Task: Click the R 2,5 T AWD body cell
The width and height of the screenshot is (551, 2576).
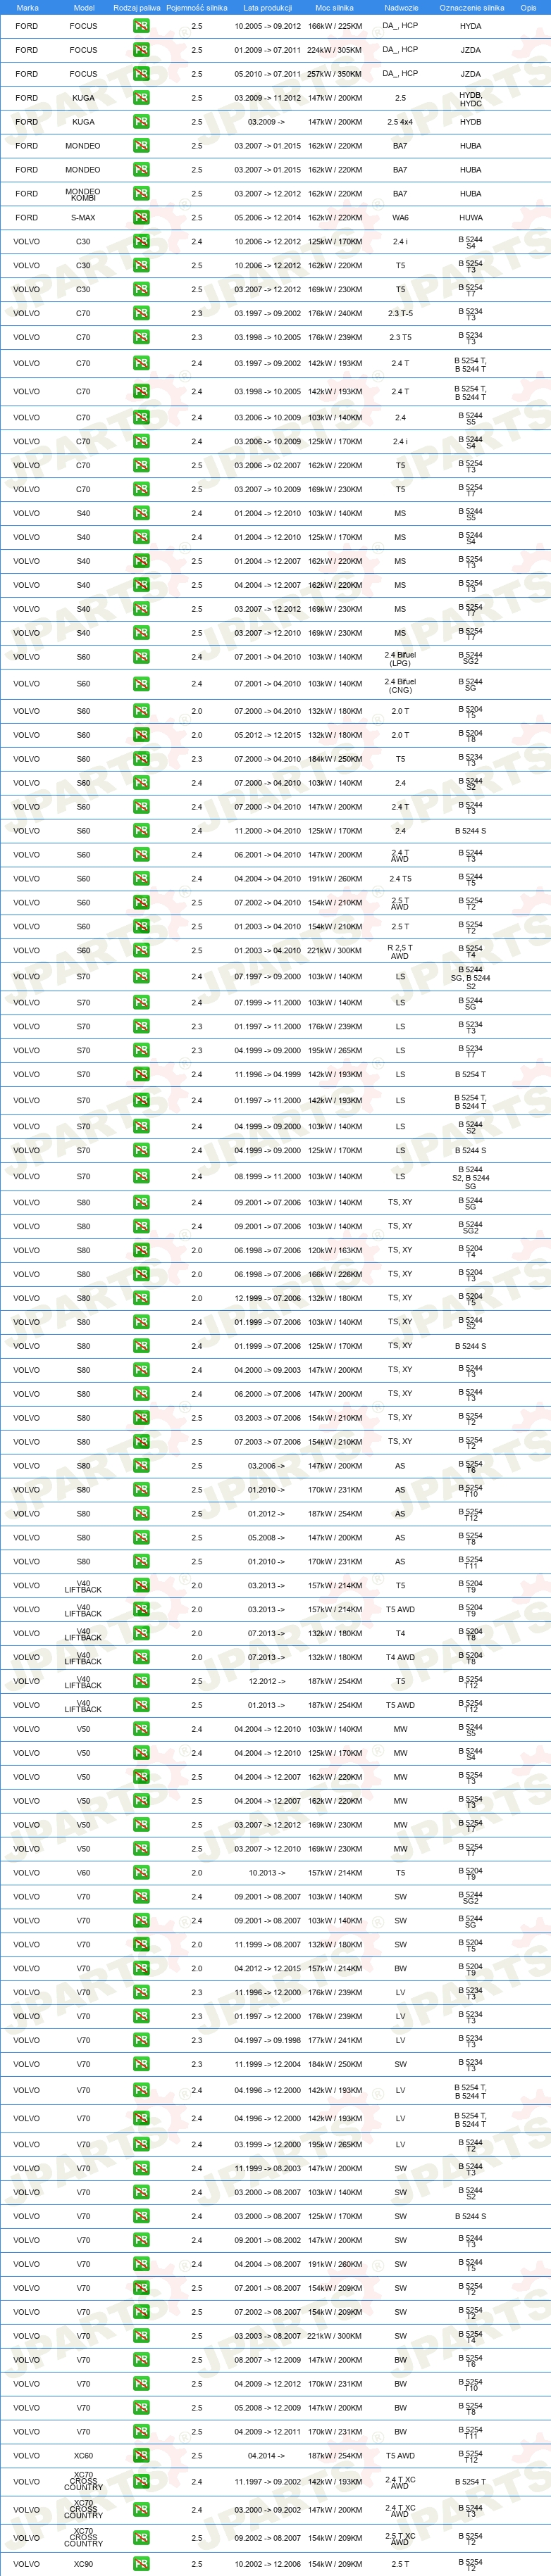Action: click(x=400, y=951)
